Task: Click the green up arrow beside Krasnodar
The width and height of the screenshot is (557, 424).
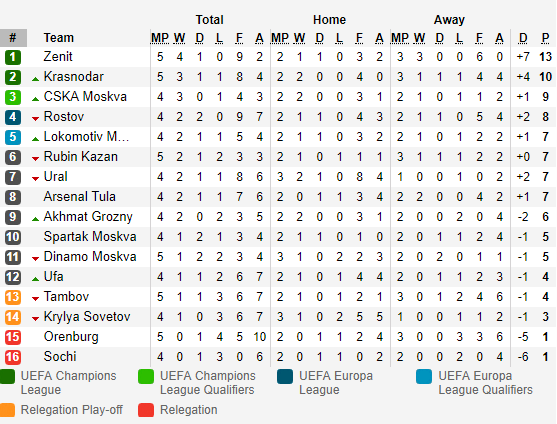Action: pyautogui.click(x=35, y=79)
